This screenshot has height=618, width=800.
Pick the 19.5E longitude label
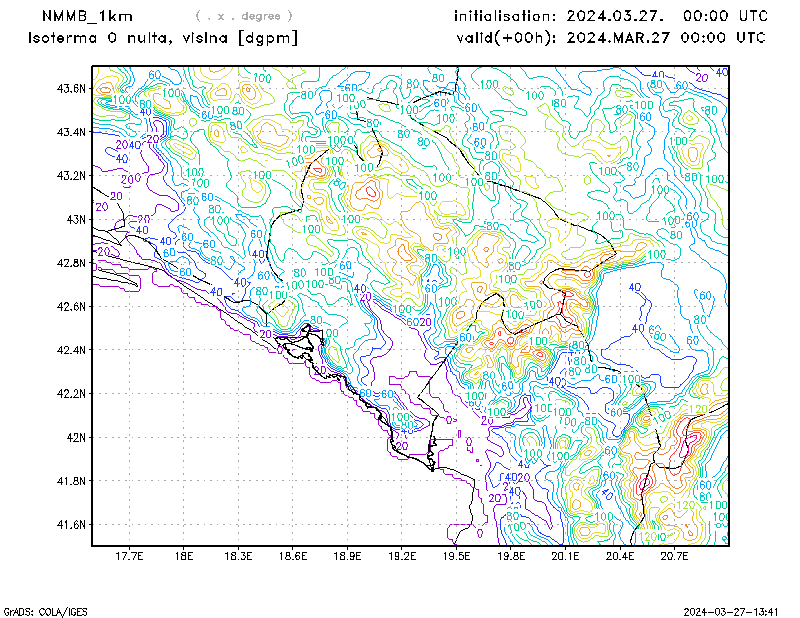pyautogui.click(x=457, y=556)
